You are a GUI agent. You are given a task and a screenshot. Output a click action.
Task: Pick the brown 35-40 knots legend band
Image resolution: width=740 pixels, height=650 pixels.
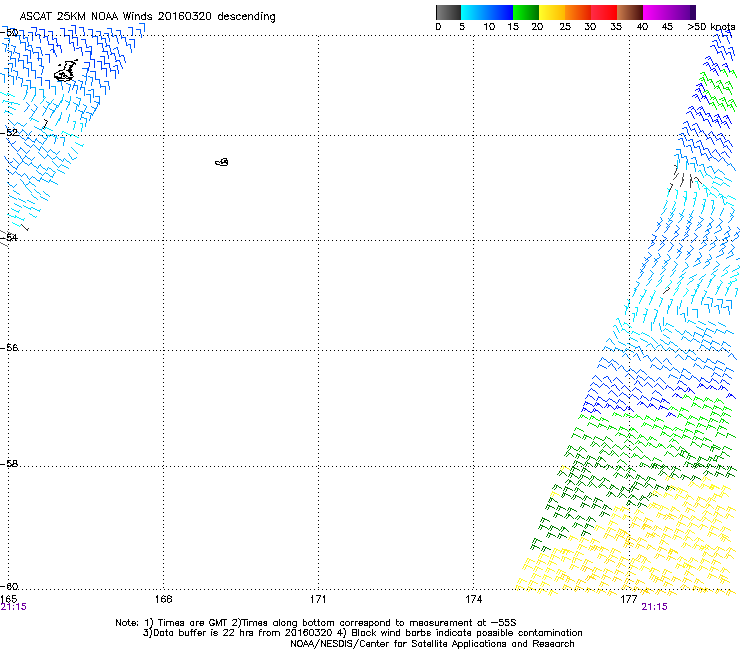click(630, 12)
